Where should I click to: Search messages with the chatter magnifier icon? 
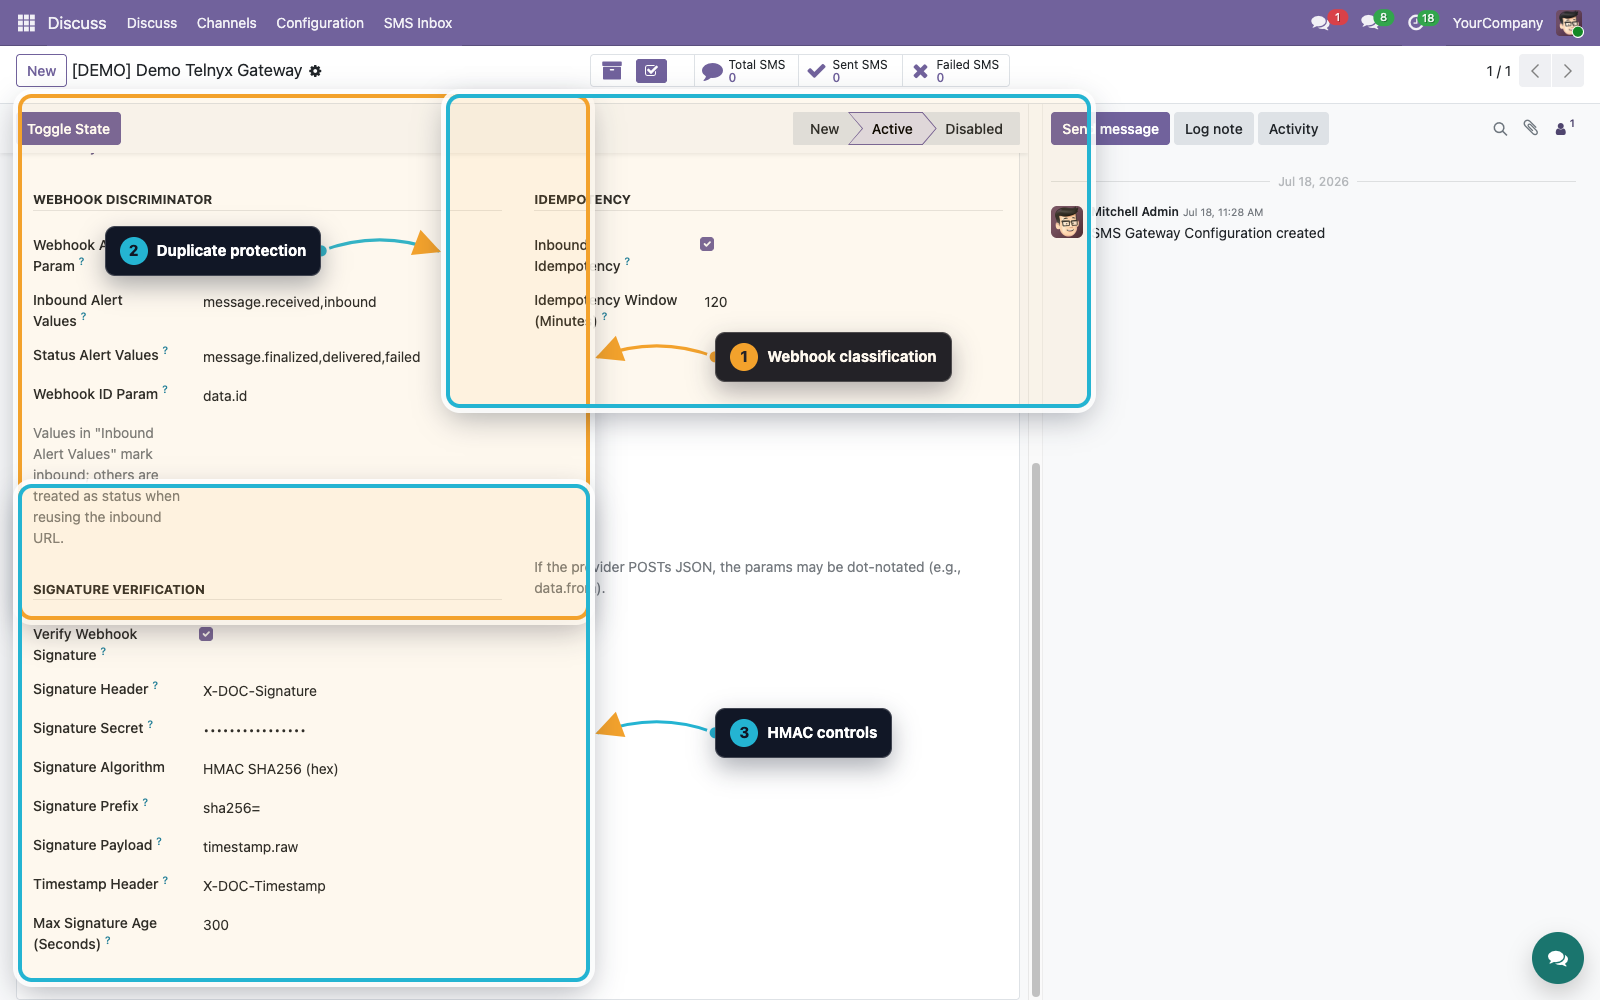[x=1500, y=129]
